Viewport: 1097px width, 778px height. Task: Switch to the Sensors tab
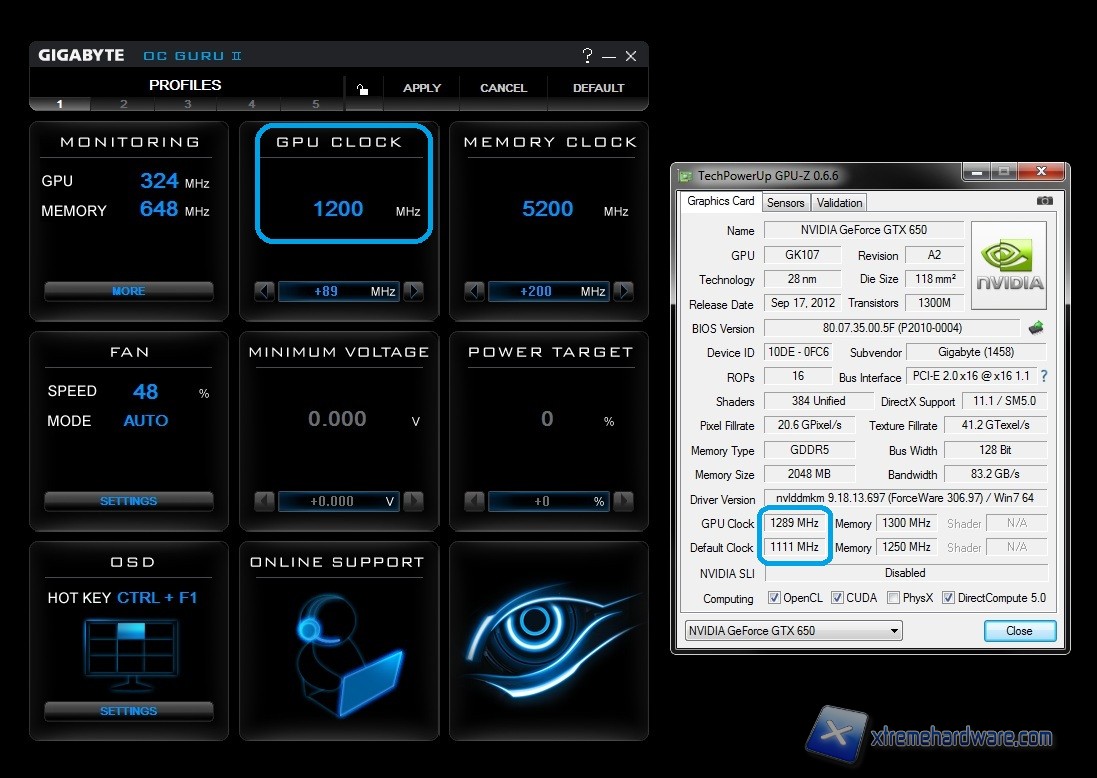[x=785, y=202]
